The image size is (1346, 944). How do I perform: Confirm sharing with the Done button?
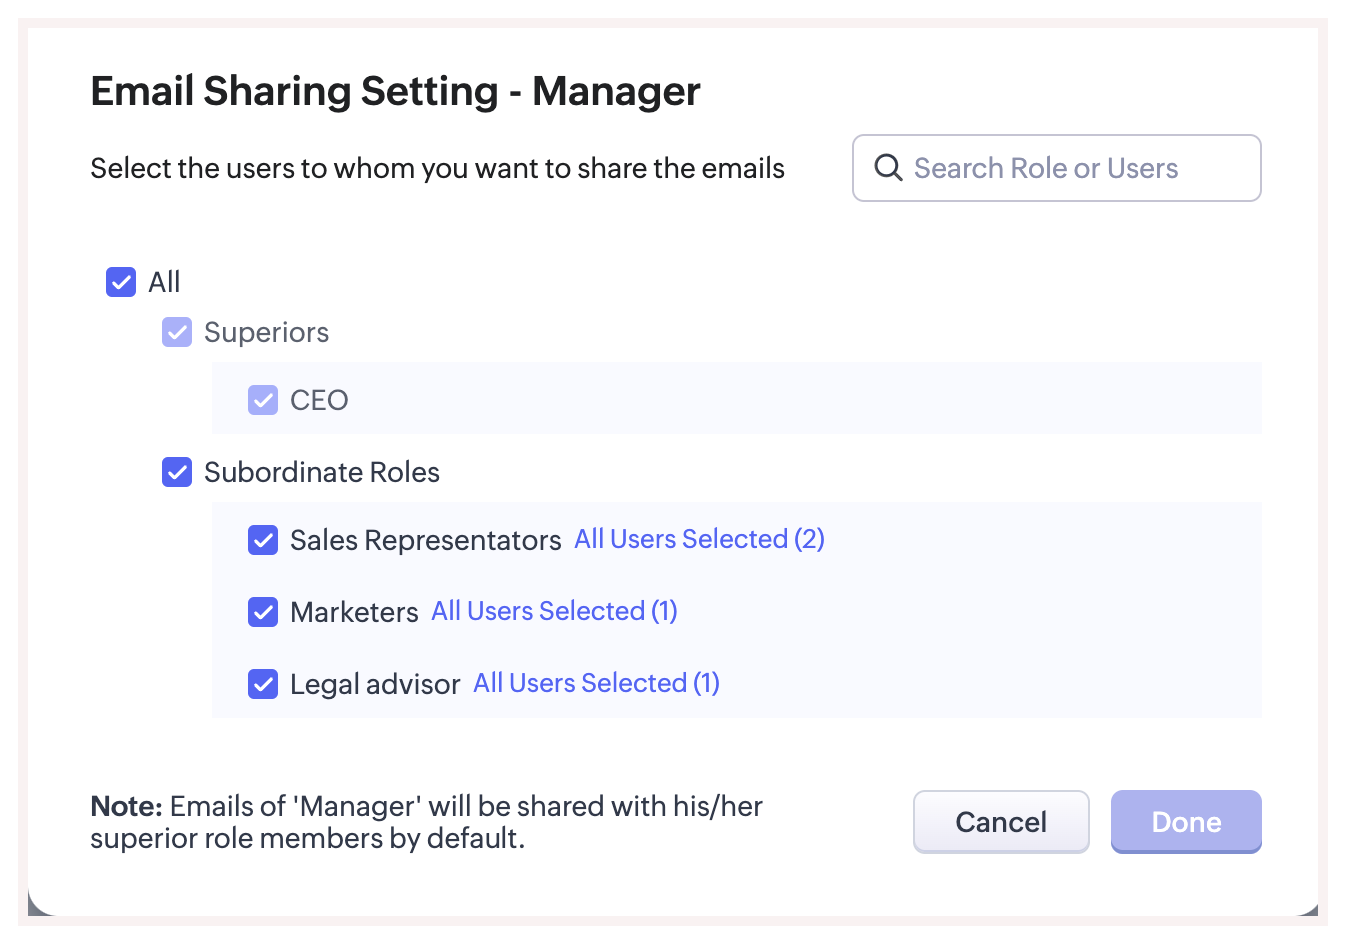tap(1186, 822)
